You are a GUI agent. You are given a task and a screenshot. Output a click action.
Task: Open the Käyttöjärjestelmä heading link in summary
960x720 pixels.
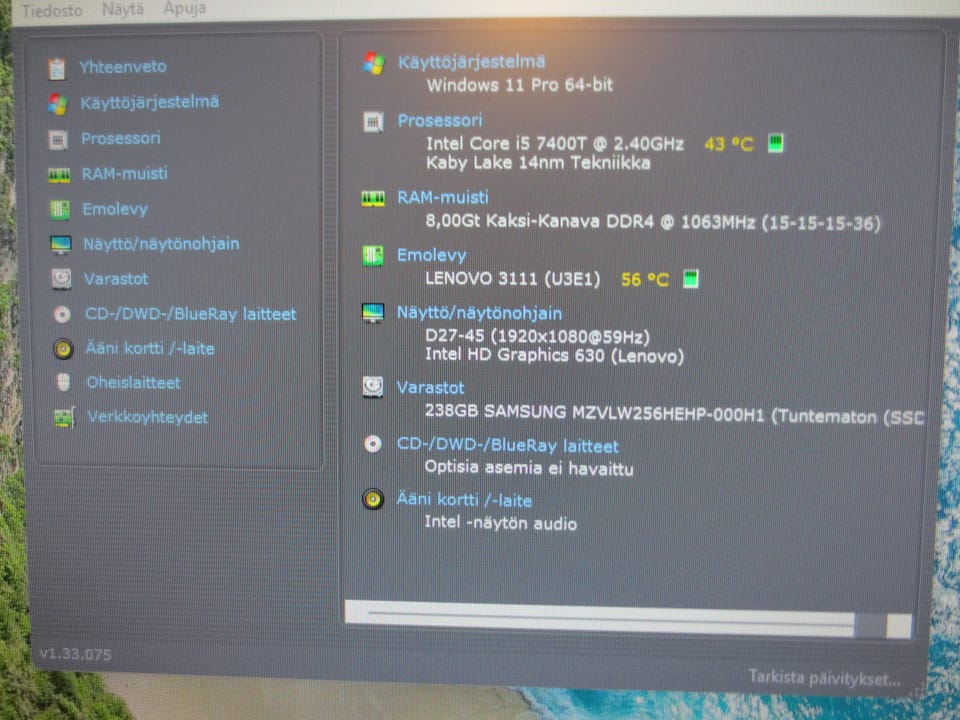471,62
